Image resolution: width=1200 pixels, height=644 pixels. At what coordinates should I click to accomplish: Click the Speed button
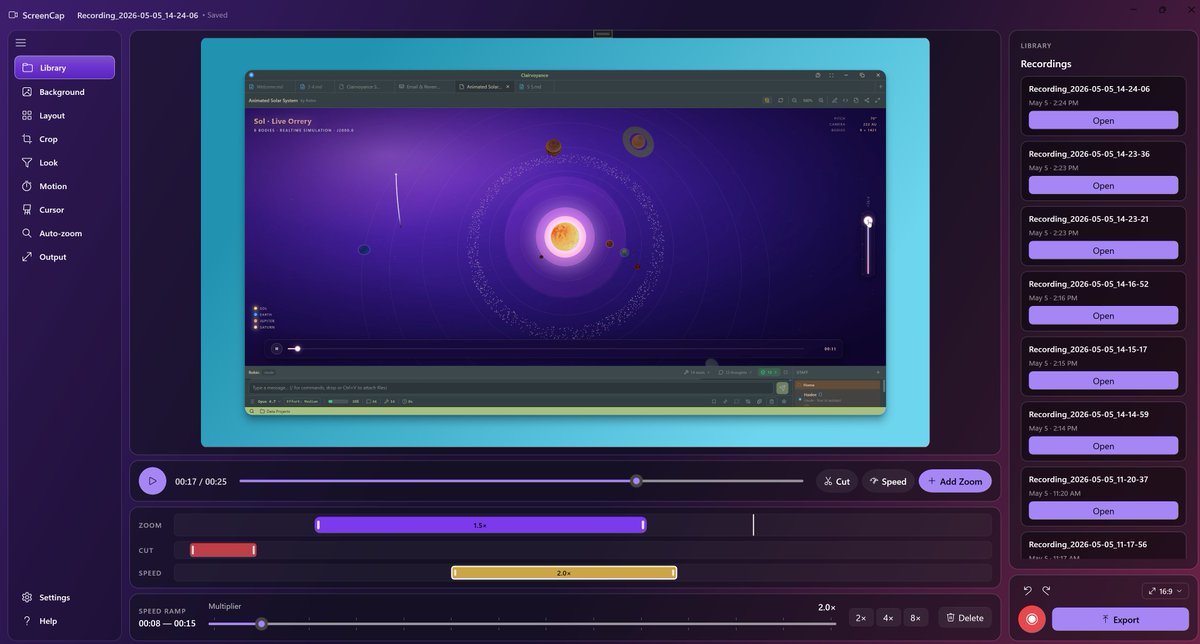888,481
